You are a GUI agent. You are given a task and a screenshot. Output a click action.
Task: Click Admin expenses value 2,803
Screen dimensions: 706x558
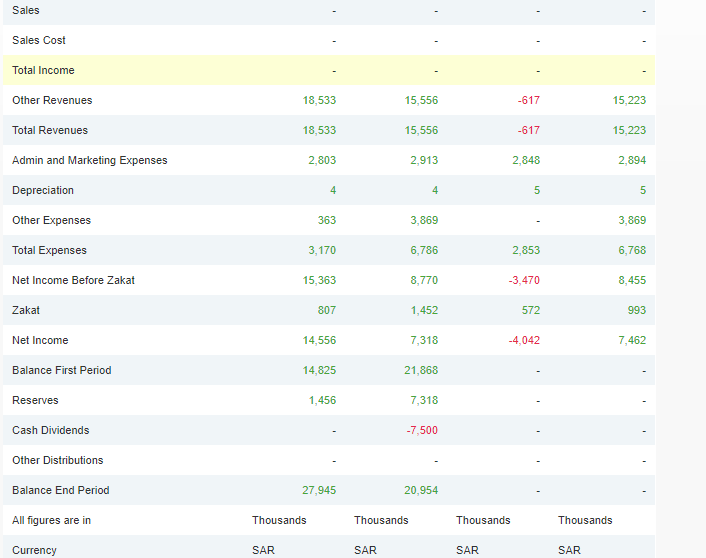pos(322,160)
